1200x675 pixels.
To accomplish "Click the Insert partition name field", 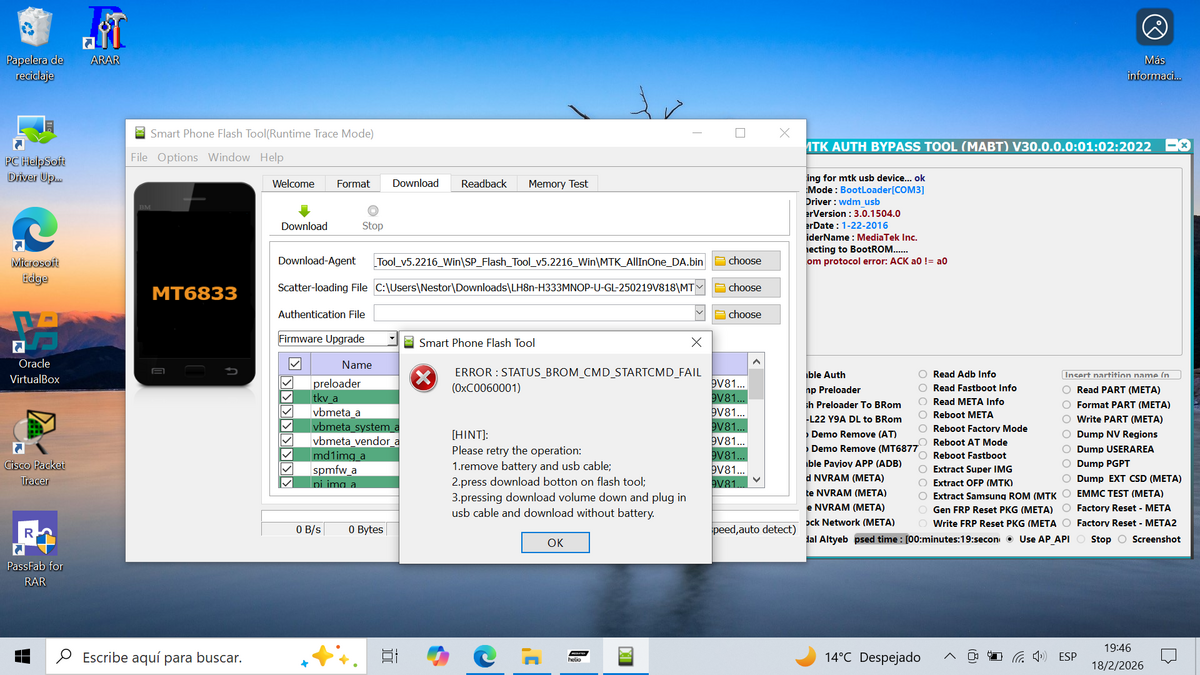I will 1121,375.
